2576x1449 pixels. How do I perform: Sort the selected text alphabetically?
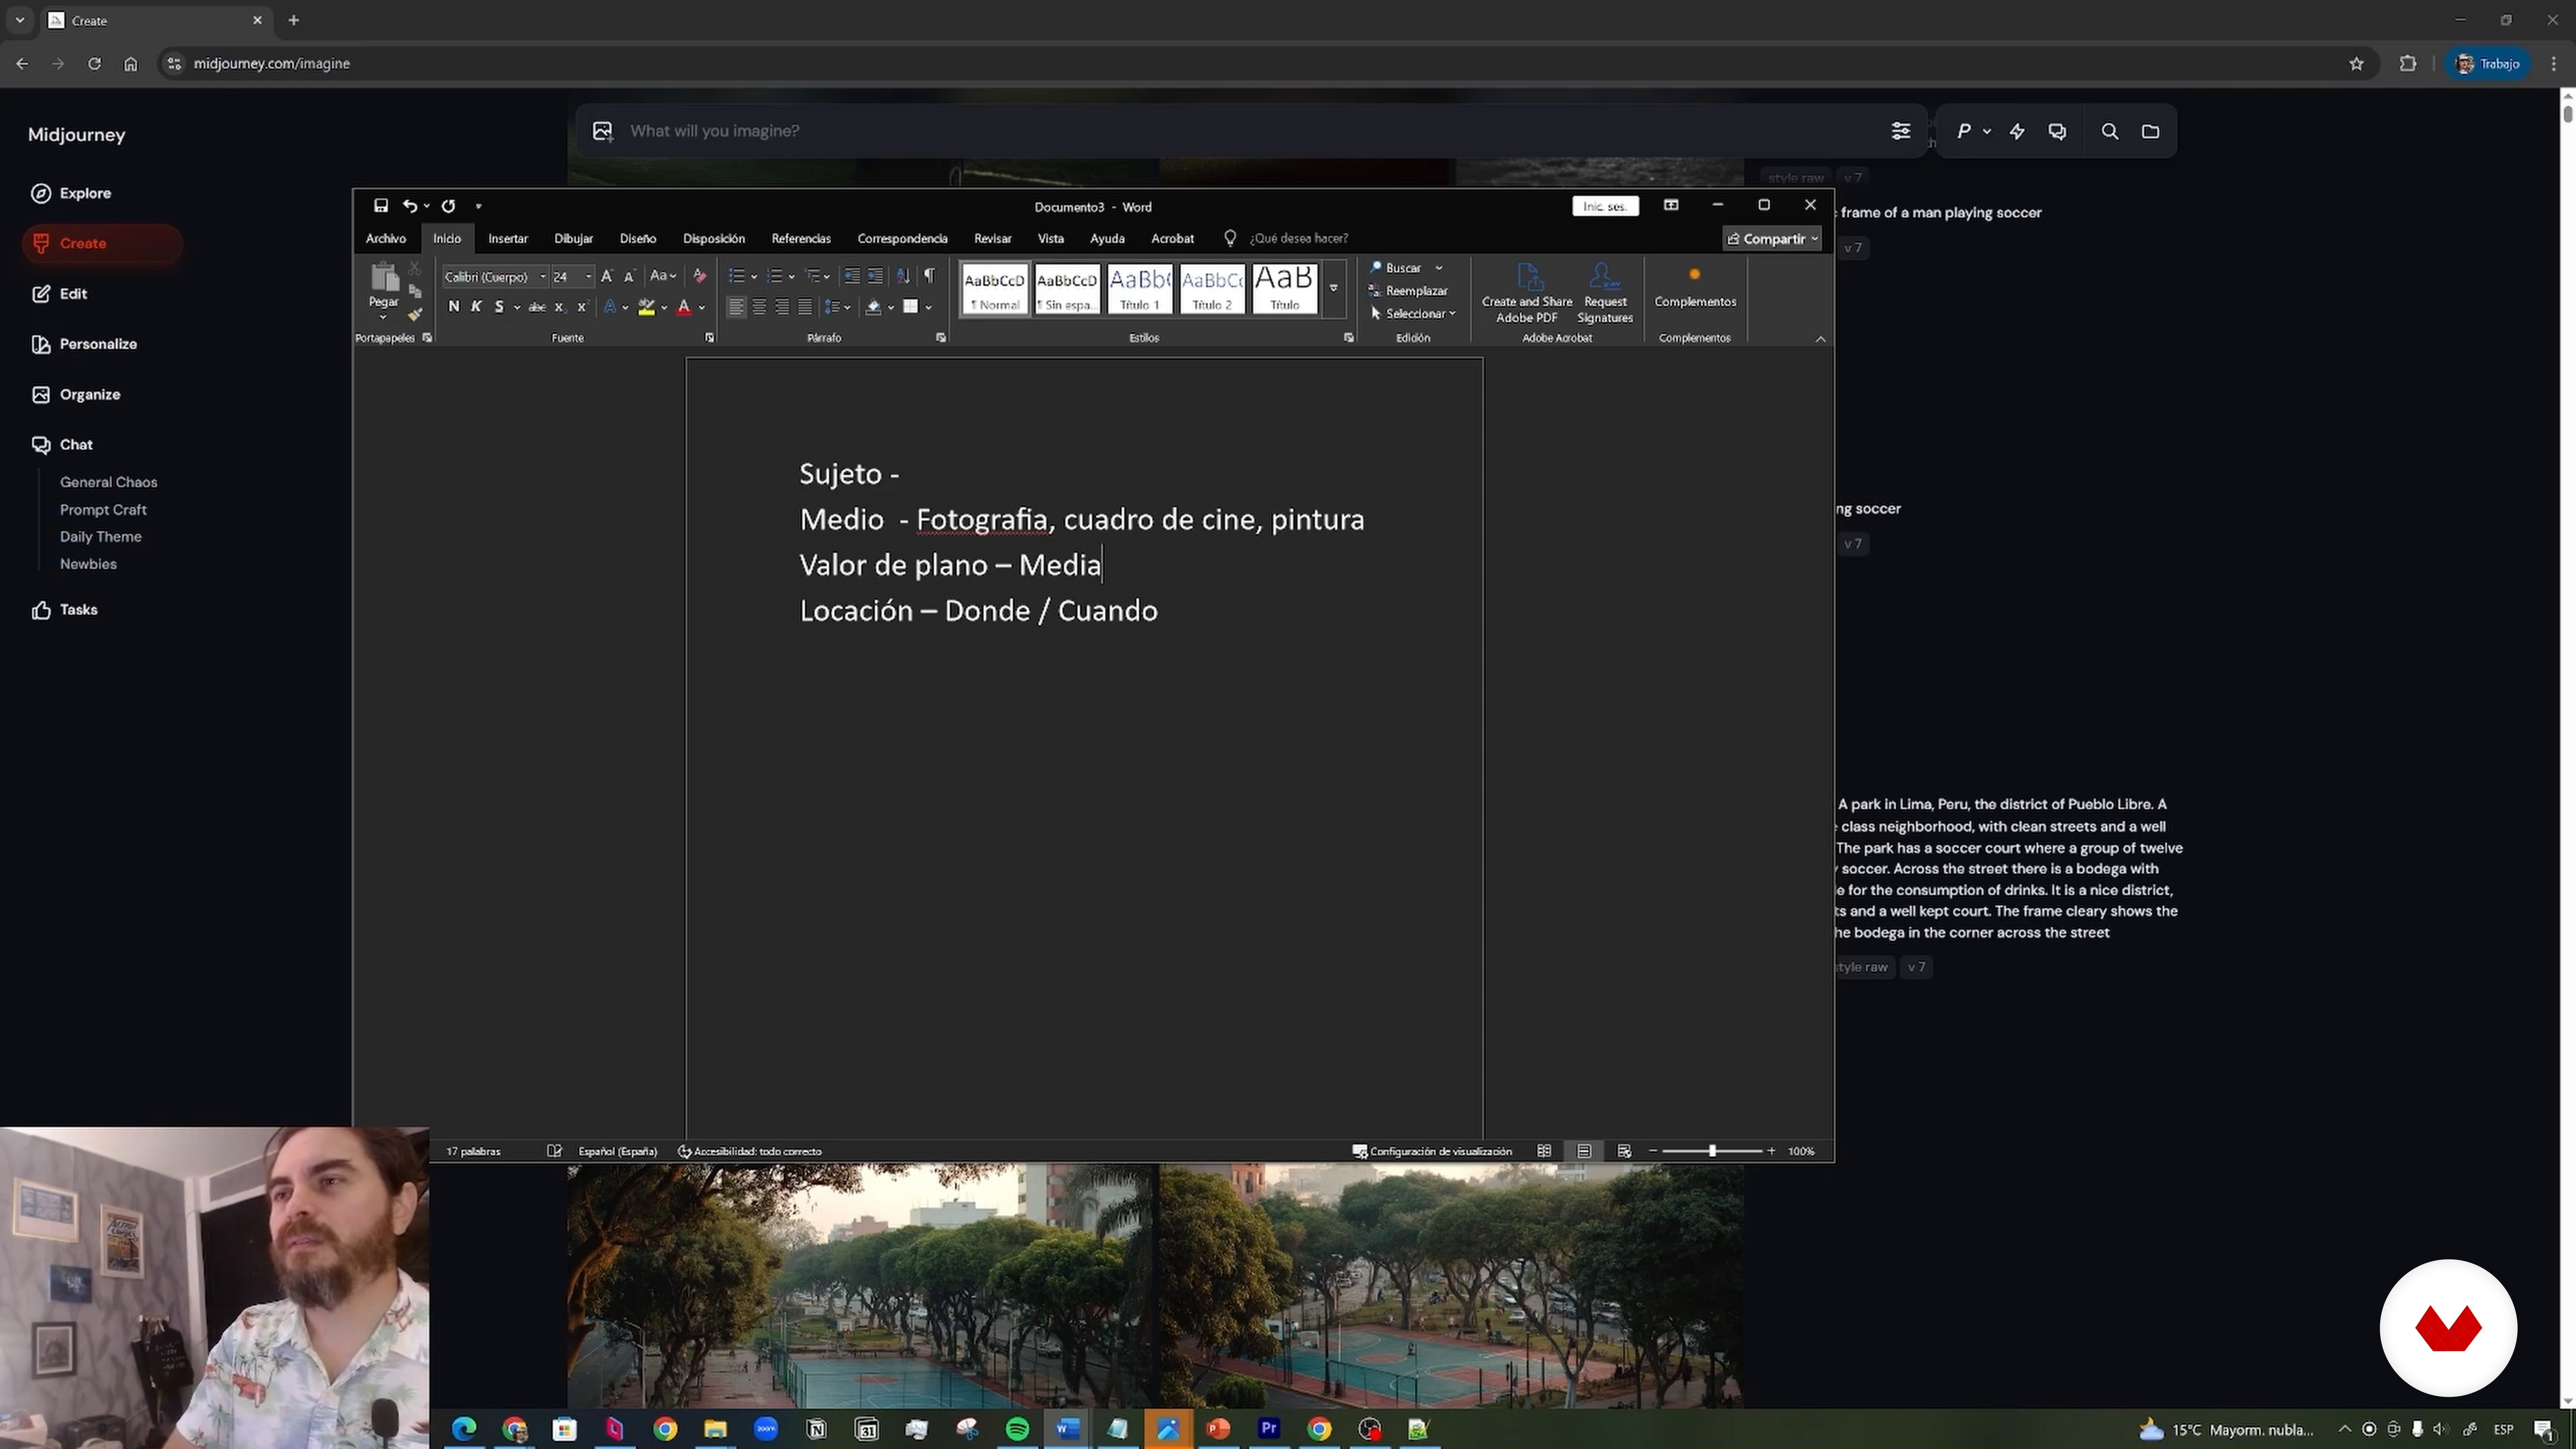point(903,276)
